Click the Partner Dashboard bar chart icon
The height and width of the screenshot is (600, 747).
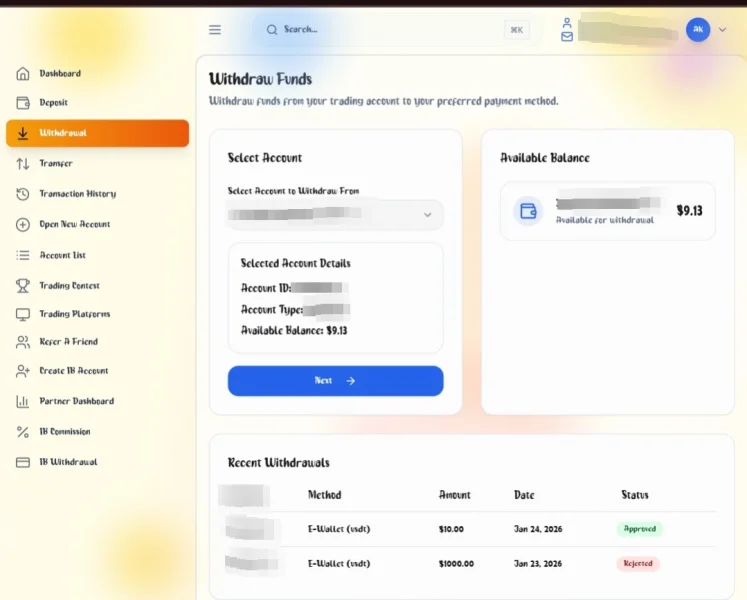pyautogui.click(x=22, y=401)
